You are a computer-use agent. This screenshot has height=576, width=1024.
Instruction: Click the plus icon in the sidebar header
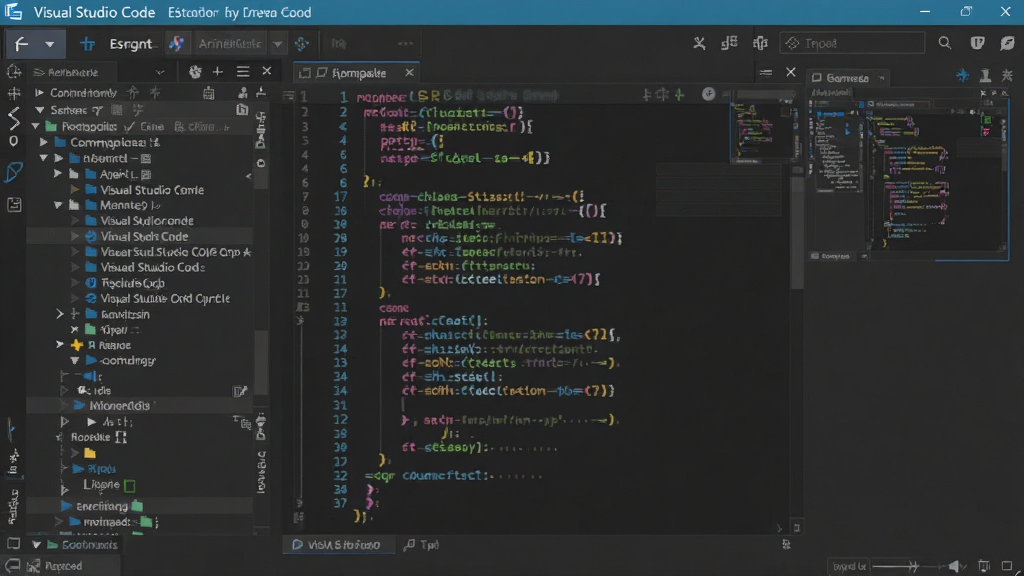pos(217,72)
